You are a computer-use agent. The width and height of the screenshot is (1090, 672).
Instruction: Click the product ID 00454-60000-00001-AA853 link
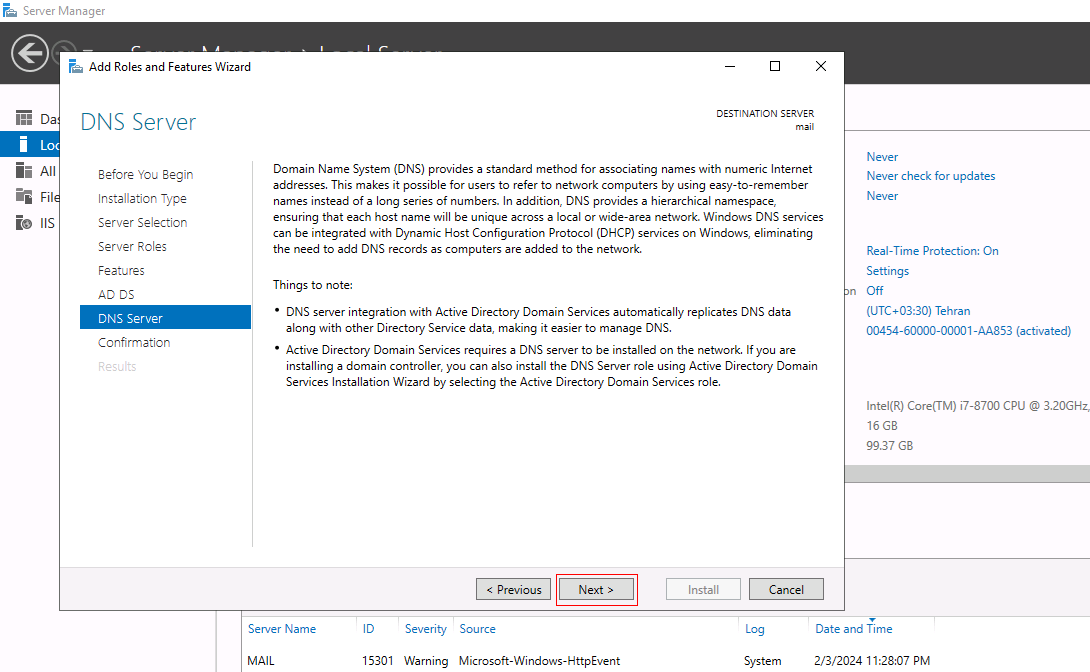pos(968,331)
